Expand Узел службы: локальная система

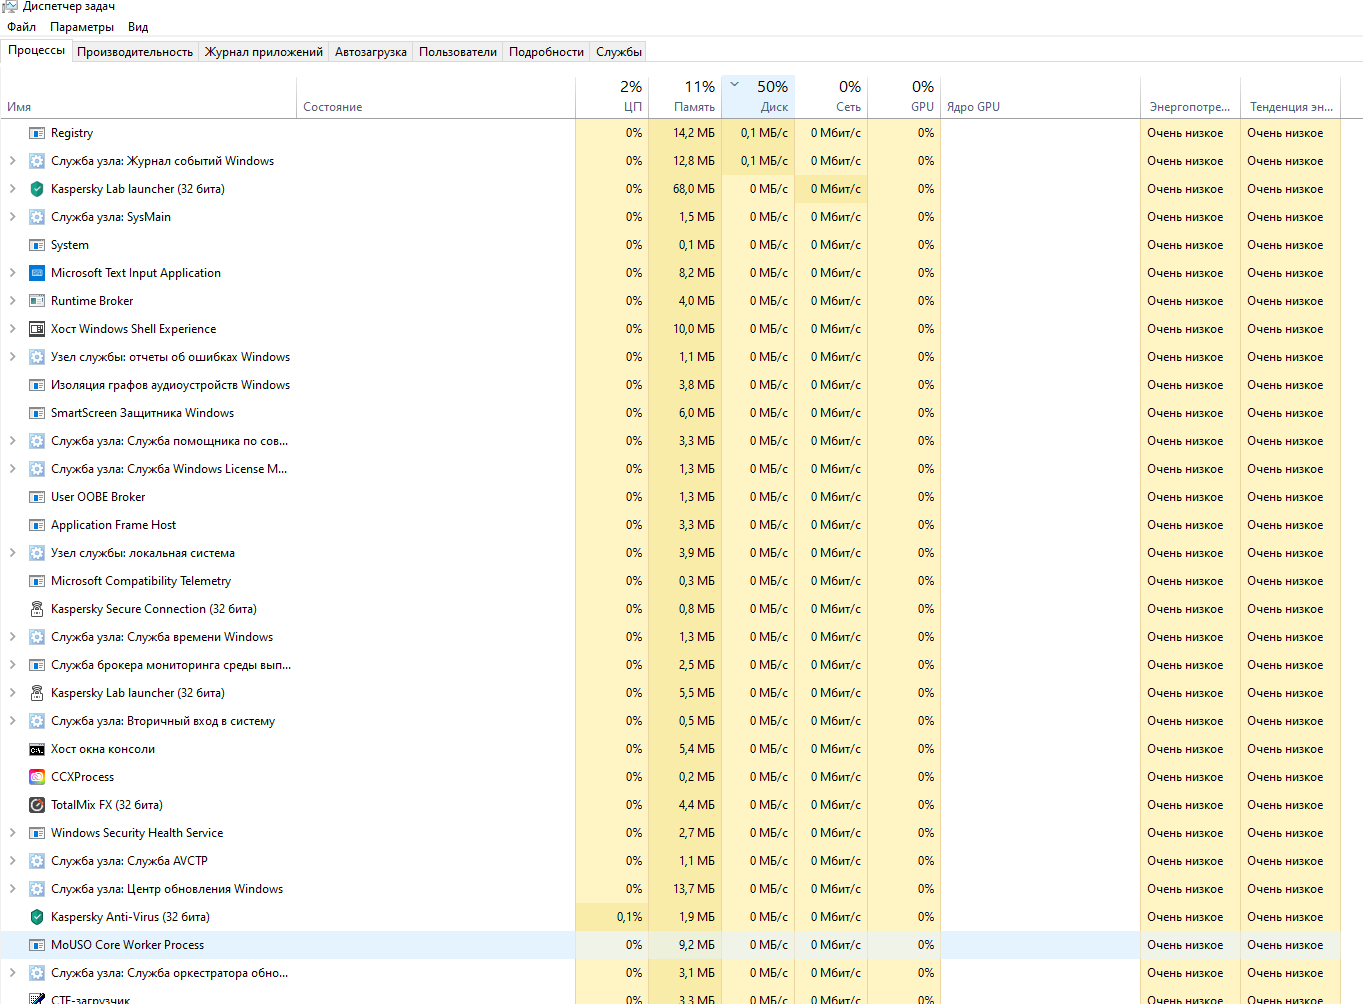click(x=12, y=553)
